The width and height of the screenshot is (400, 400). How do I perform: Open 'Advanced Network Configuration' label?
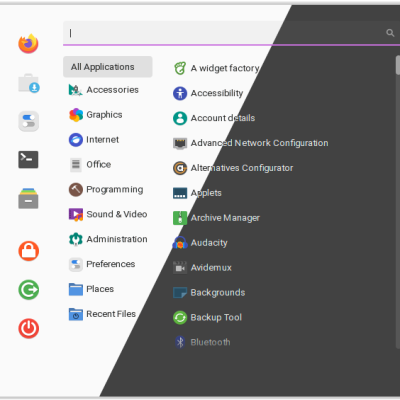point(259,143)
